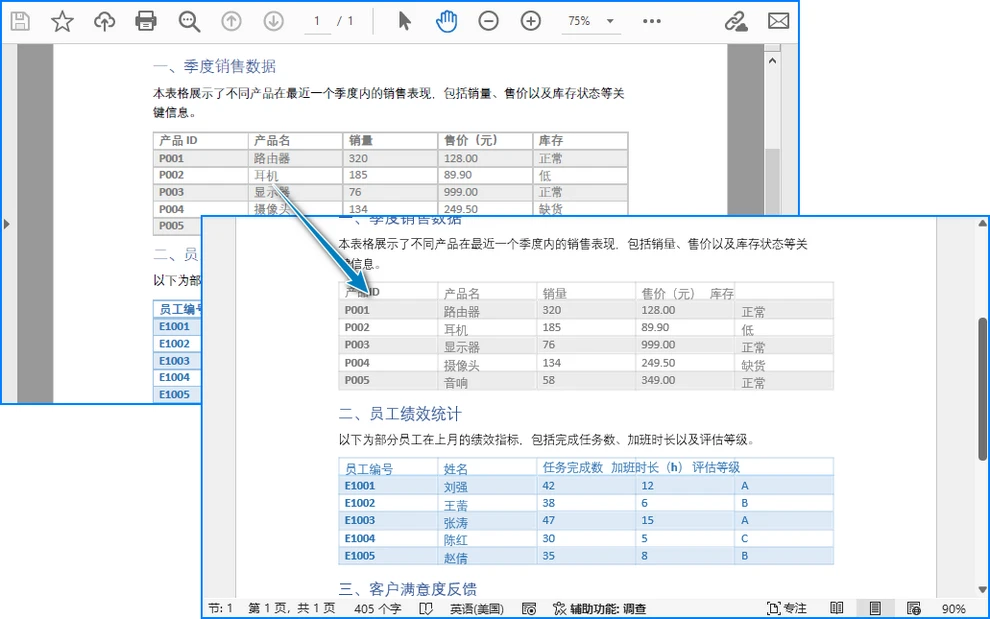Star the document as a favorite
The height and width of the screenshot is (619, 990).
62,20
